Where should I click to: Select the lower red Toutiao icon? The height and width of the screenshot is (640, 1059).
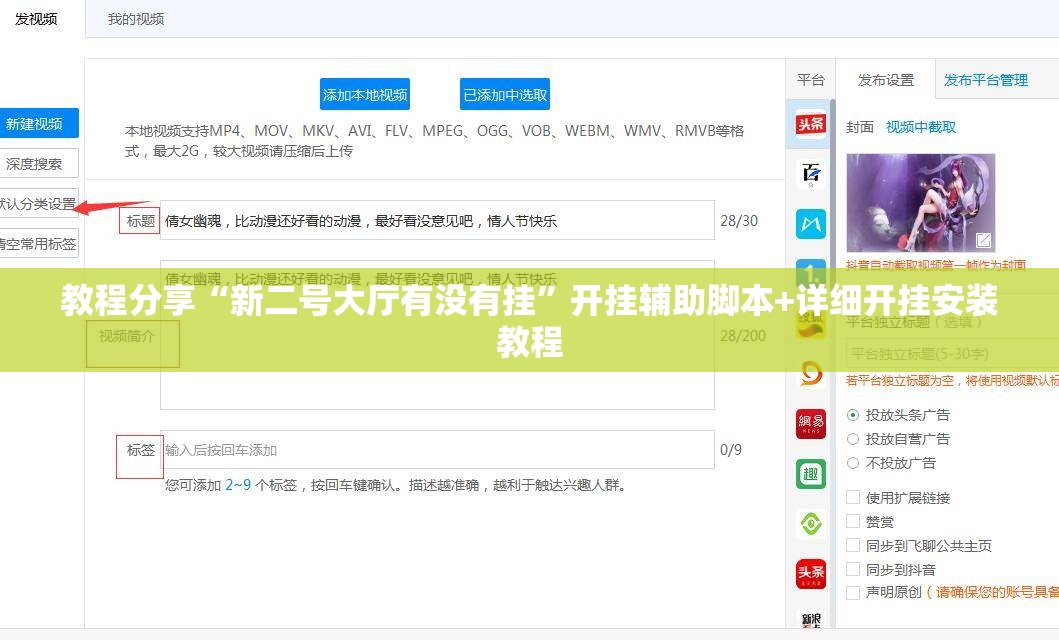tap(810, 573)
